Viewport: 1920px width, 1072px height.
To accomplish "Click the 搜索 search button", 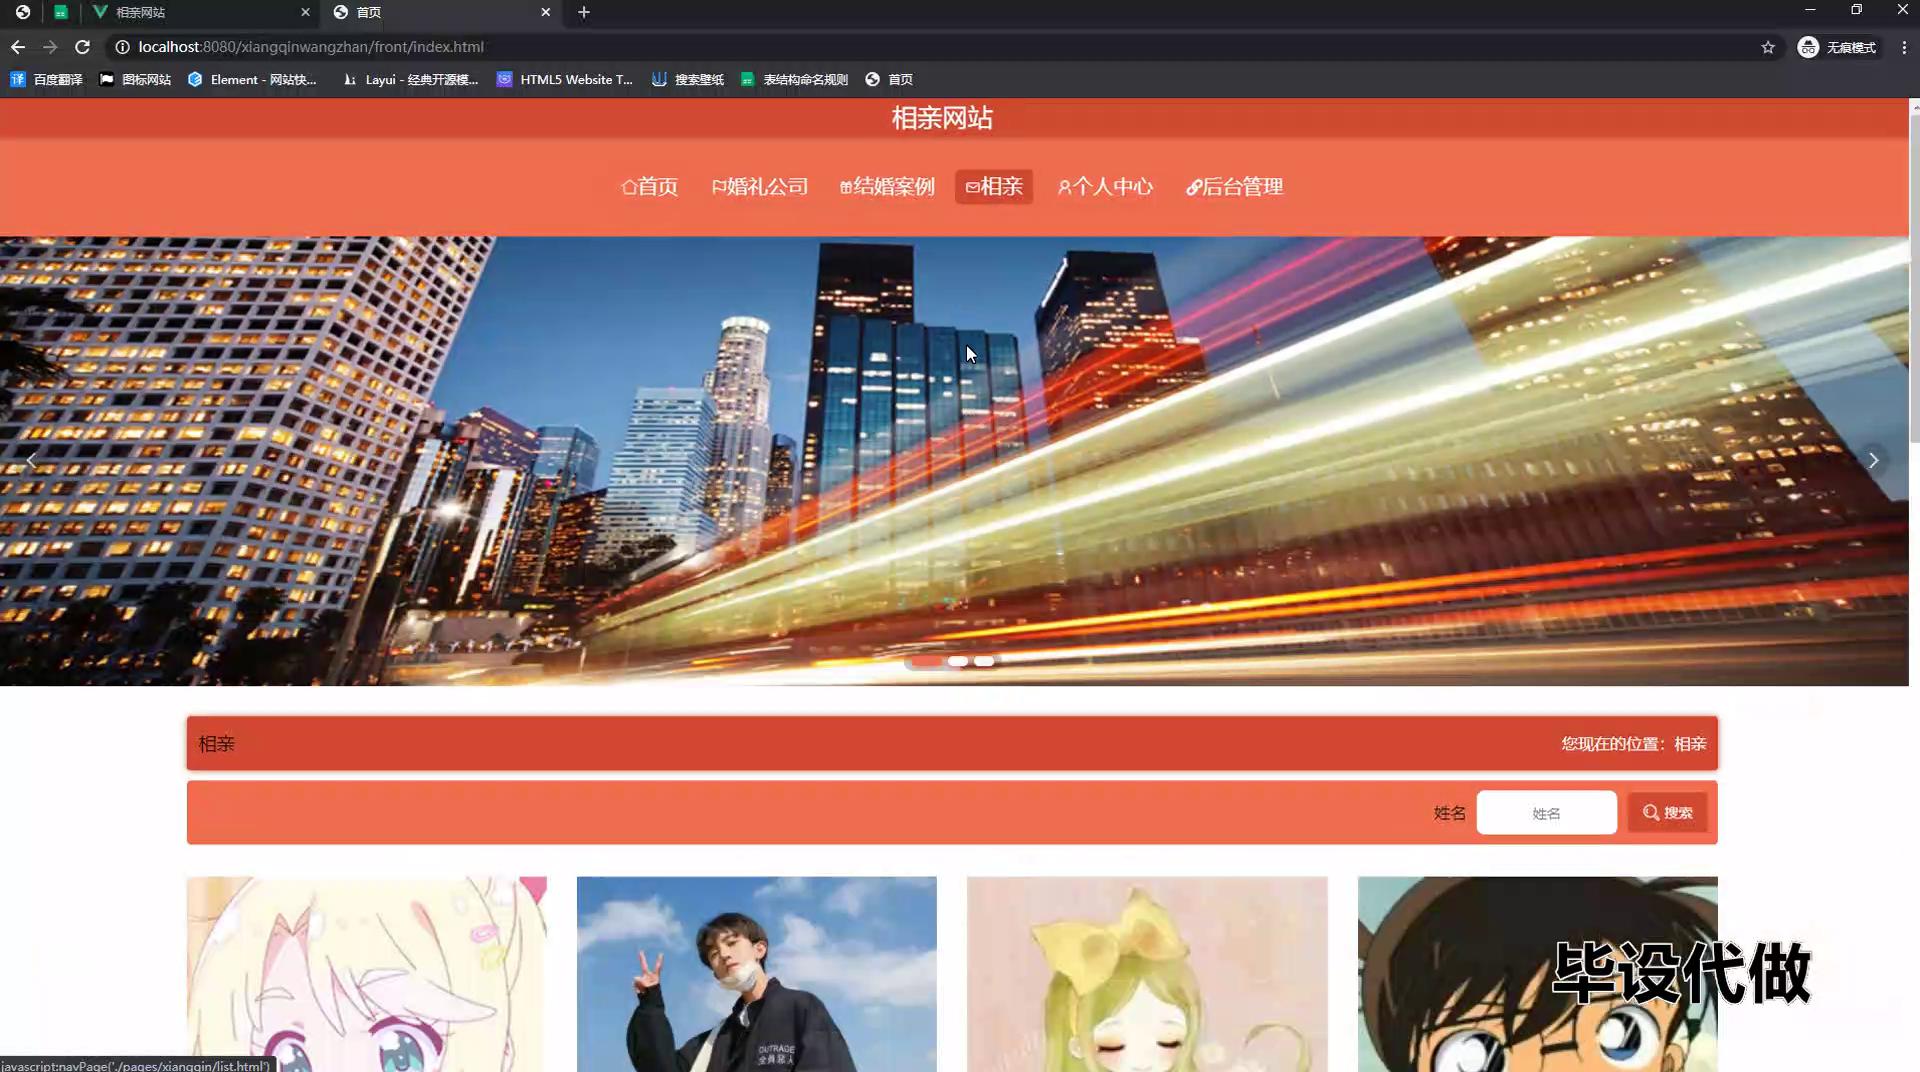I will 1667,813.
